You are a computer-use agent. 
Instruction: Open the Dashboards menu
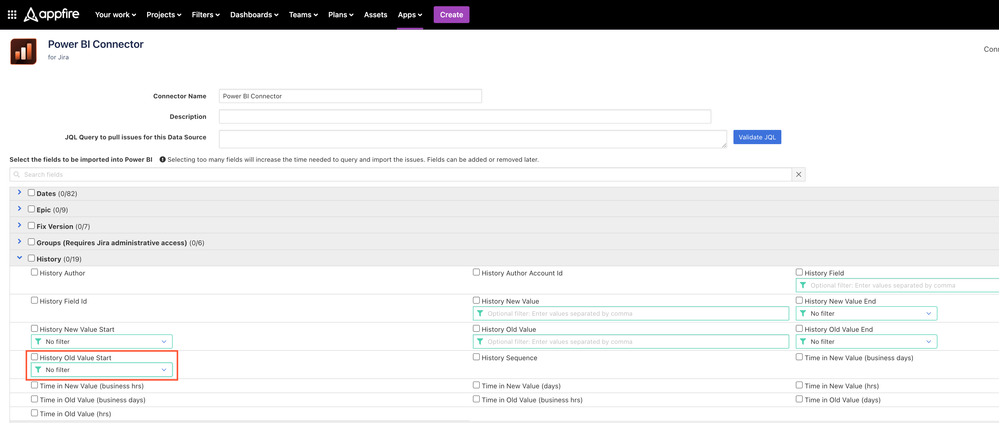coord(254,15)
